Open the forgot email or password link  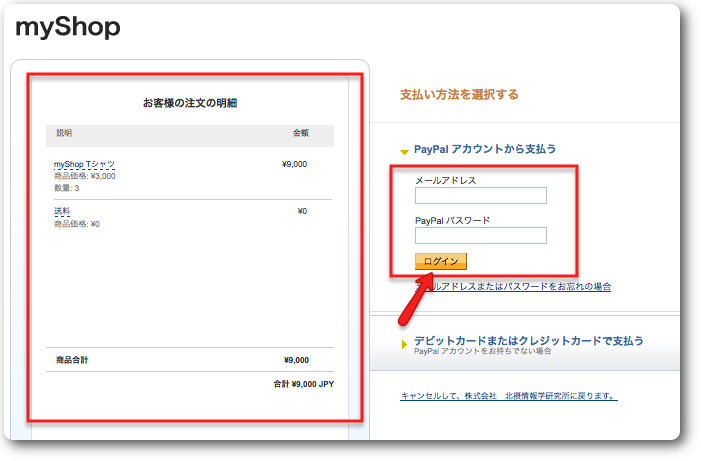point(514,287)
